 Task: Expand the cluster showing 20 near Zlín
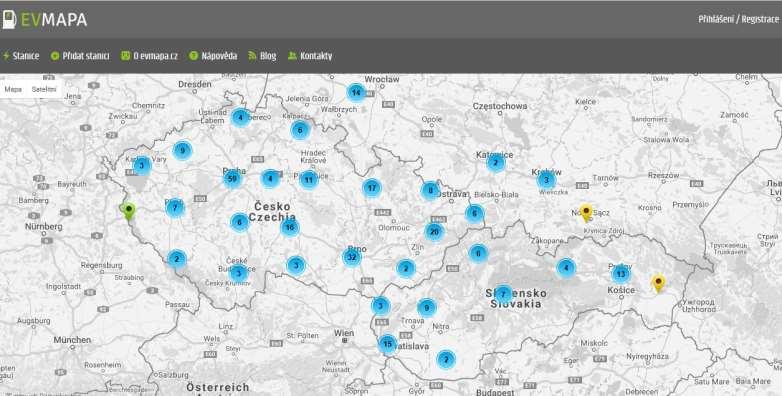[434, 232]
